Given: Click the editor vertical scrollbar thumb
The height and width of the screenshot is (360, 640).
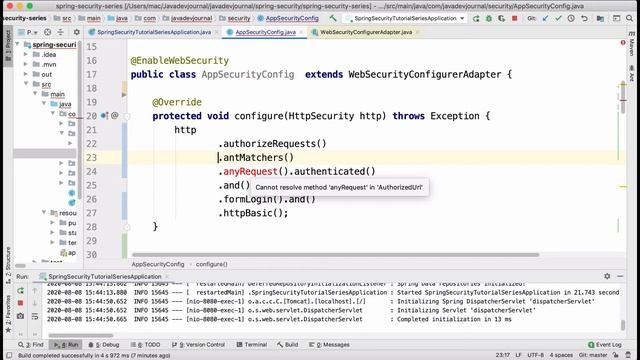Looking at the screenshot, I should pyautogui.click(x=623, y=98).
